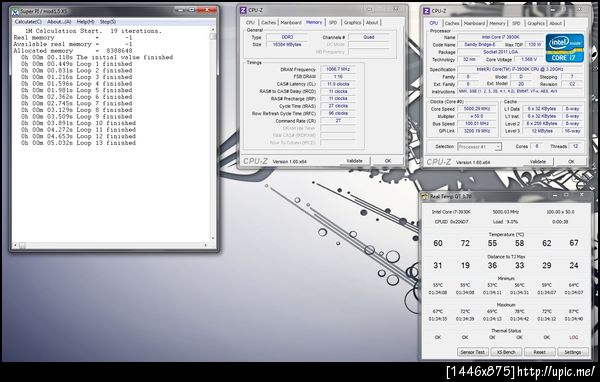This screenshot has height=382, width=600.
Task: Click Validate in right CPU-Z window
Action: (x=538, y=162)
